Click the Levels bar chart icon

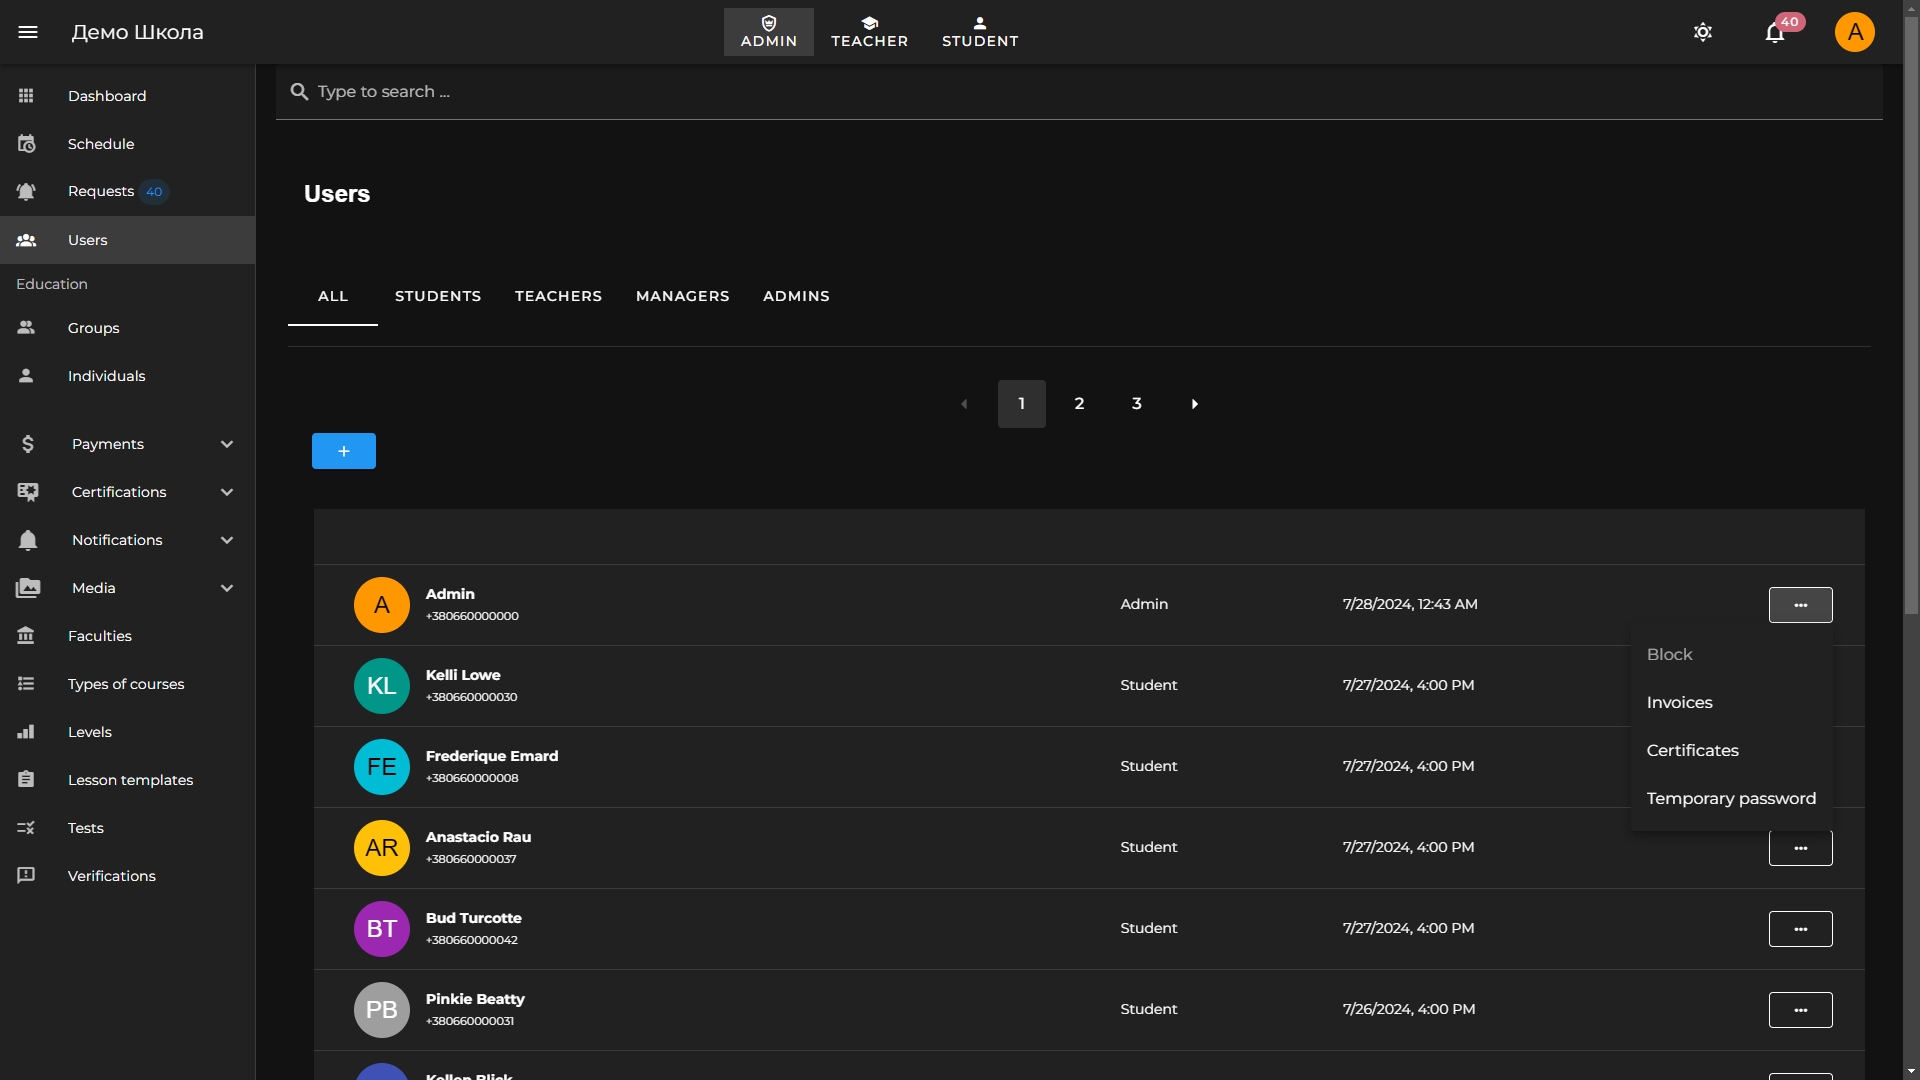[x=26, y=732]
